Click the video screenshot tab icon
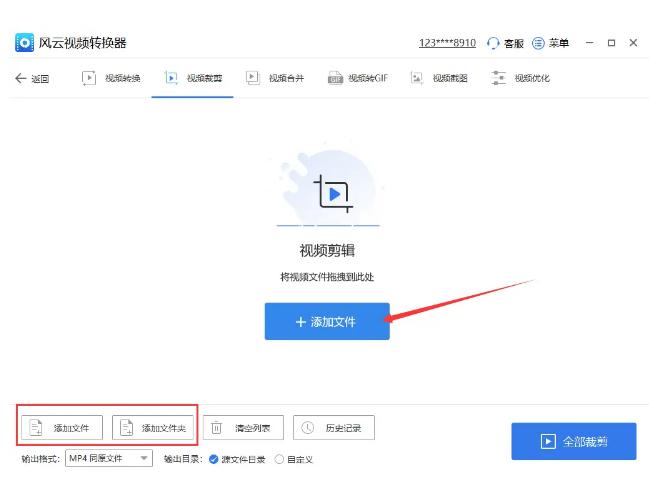The width and height of the screenshot is (661, 496). [x=416, y=78]
